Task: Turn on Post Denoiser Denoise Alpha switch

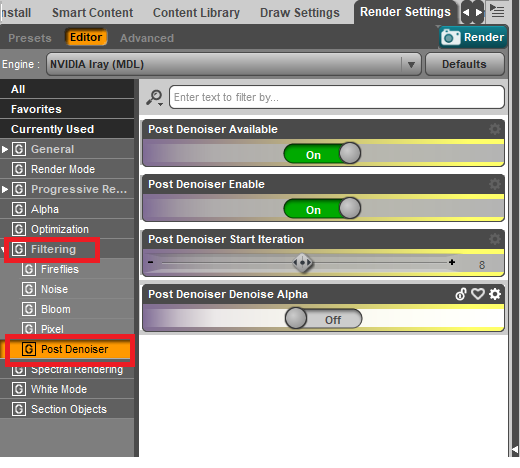Action: 323,319
